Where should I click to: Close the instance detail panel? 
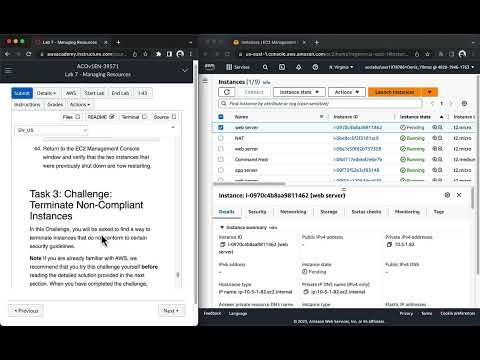(459, 195)
